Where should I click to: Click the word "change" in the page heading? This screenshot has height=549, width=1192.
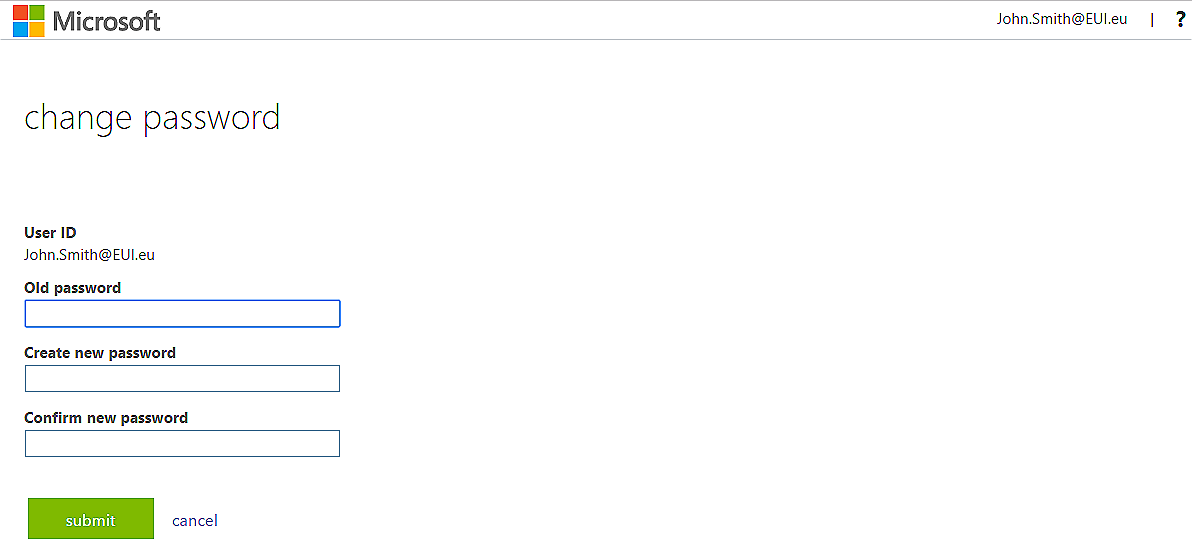tap(78, 118)
